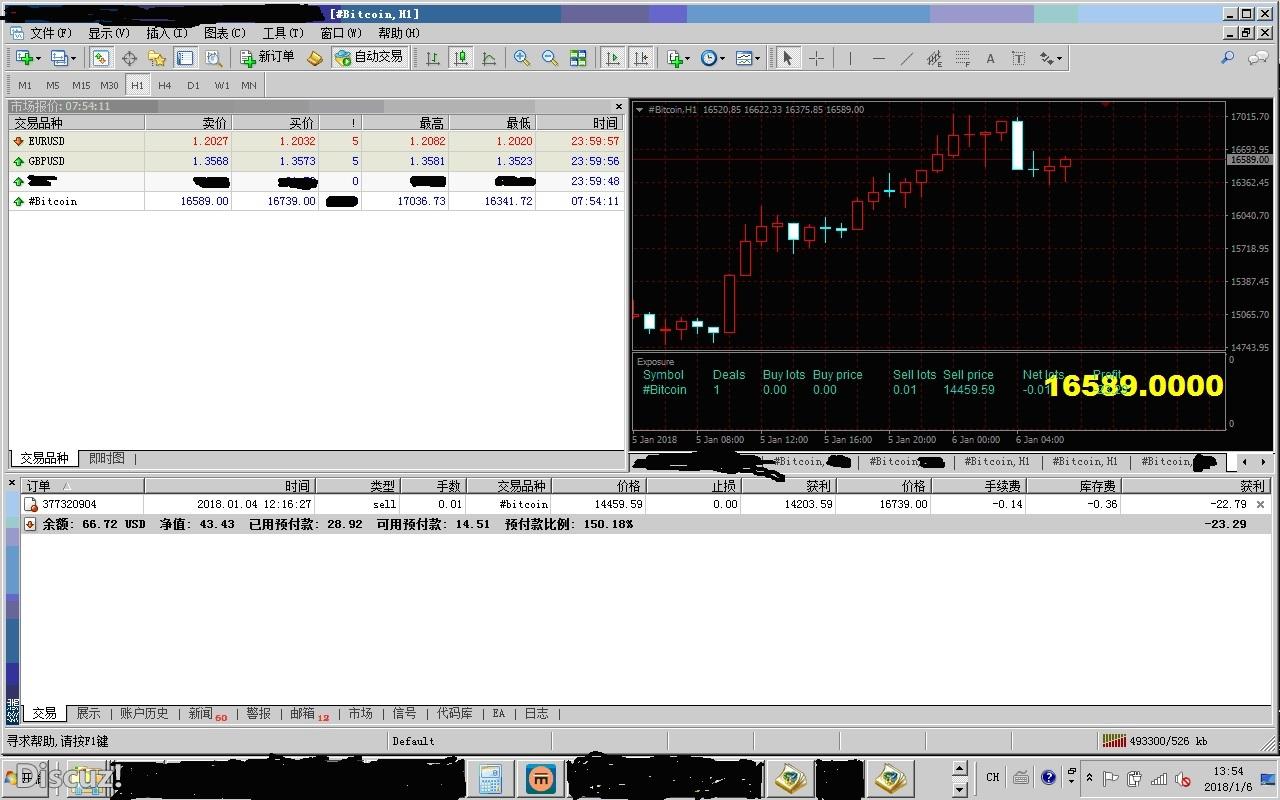The image size is (1280, 800).
Task: Open chart templates dropdown
Action: pyautogui.click(x=748, y=58)
